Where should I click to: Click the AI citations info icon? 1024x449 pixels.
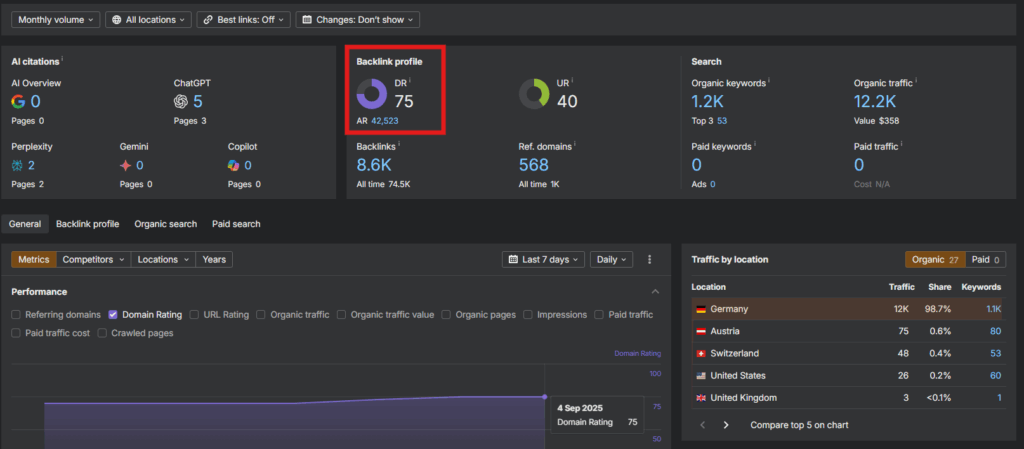(x=62, y=59)
